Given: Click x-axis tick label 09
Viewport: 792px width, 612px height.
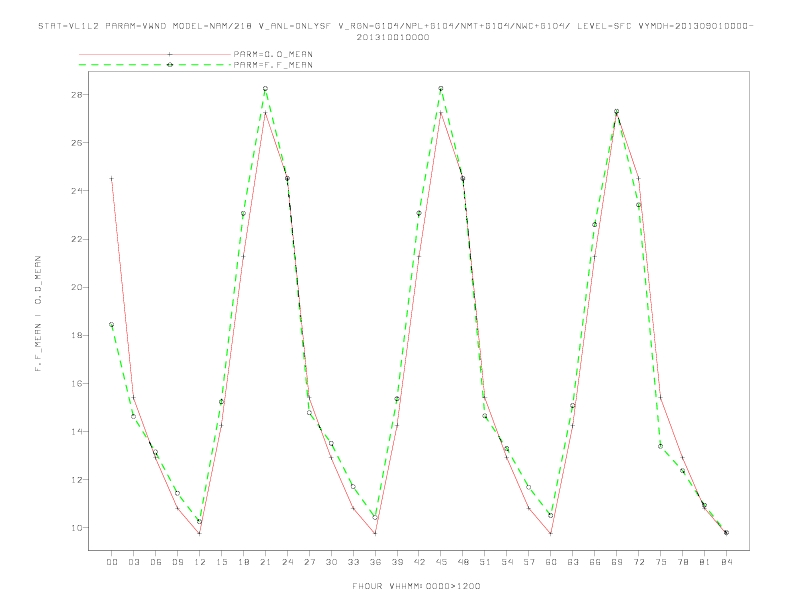Looking at the screenshot, I should tap(177, 562).
